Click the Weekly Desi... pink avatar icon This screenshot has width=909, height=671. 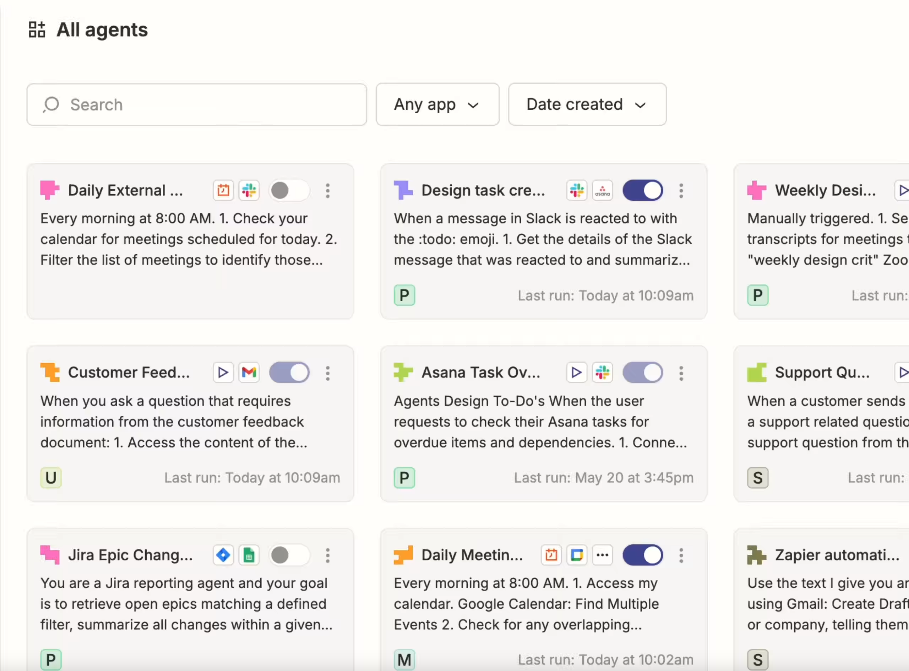(757, 190)
